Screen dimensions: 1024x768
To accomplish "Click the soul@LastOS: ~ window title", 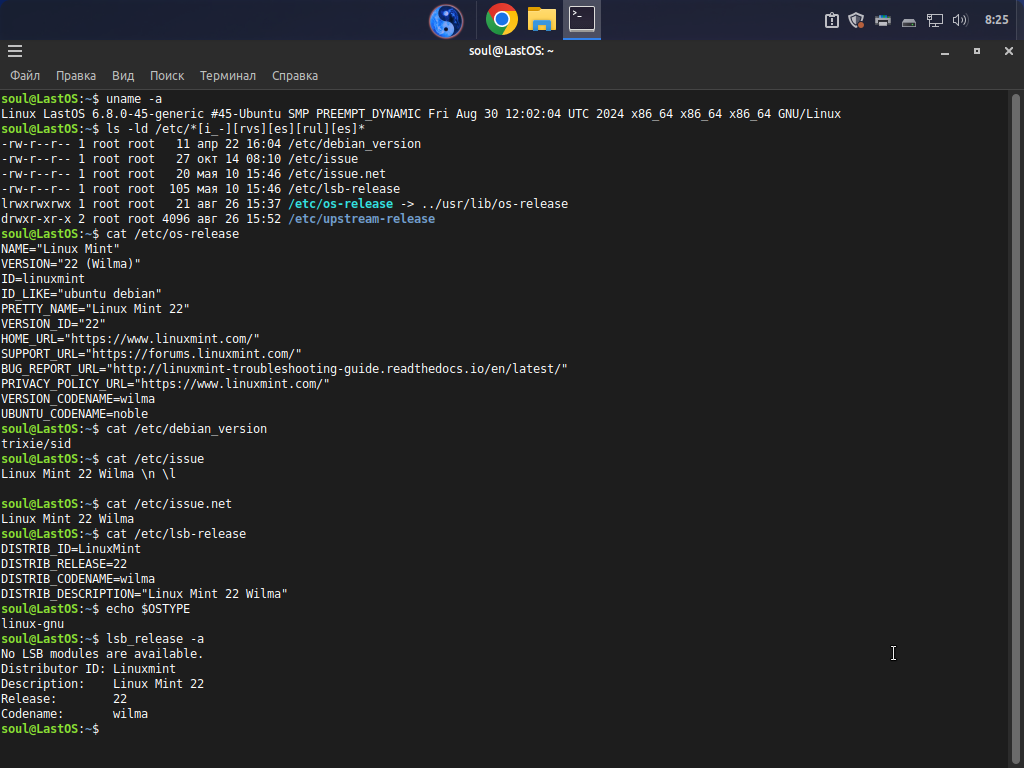I will pos(511,51).
